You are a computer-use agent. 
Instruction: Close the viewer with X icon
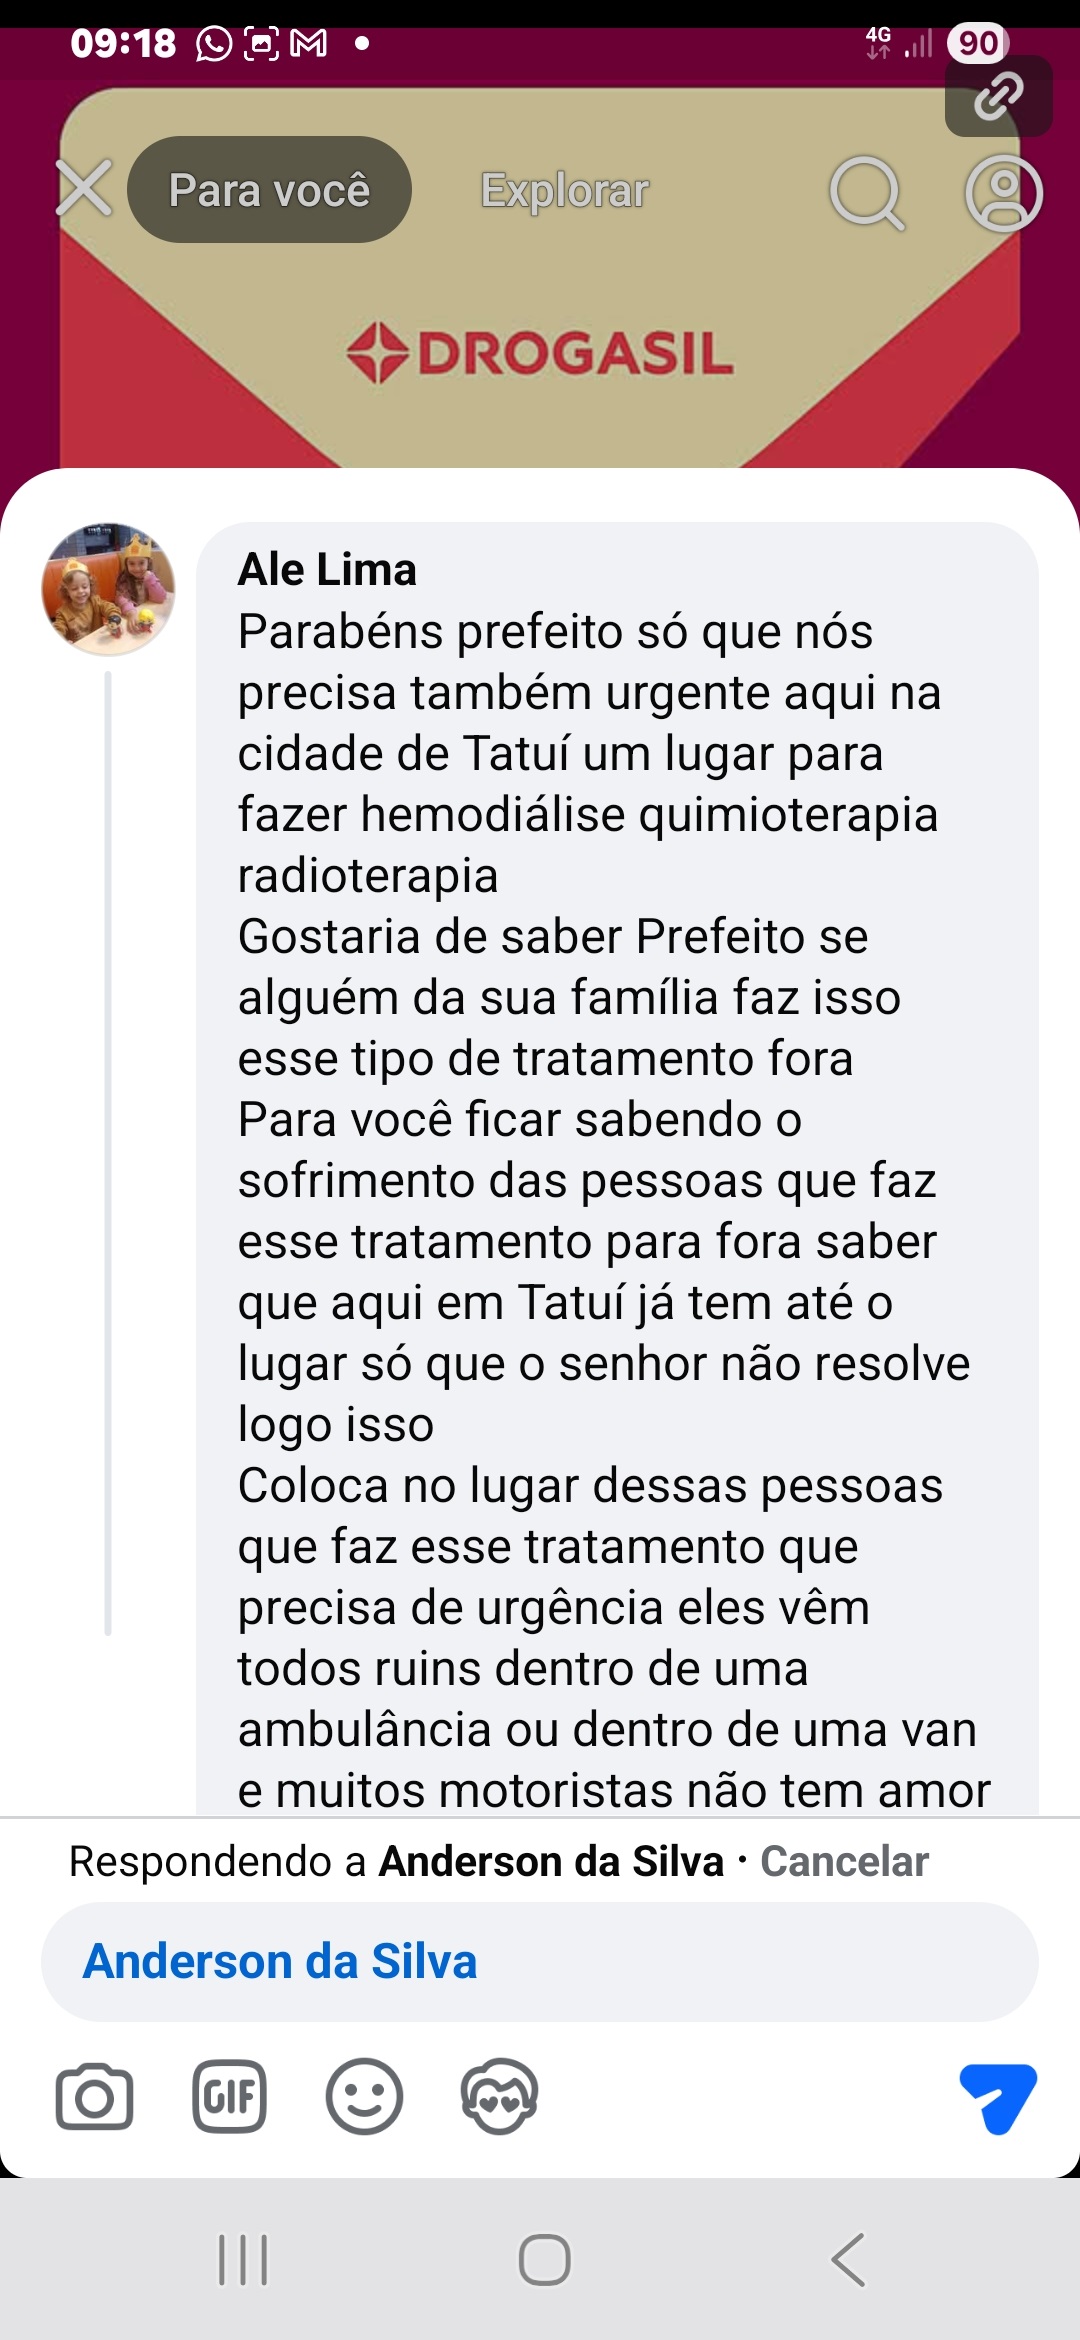pyautogui.click(x=84, y=189)
